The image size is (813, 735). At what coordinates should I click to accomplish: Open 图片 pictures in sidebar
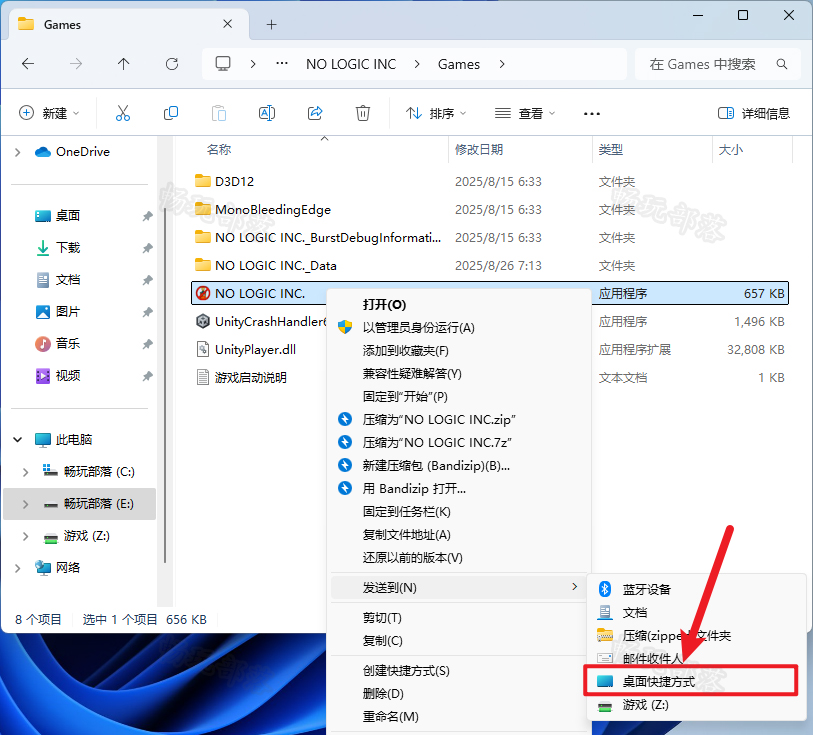(x=67, y=312)
